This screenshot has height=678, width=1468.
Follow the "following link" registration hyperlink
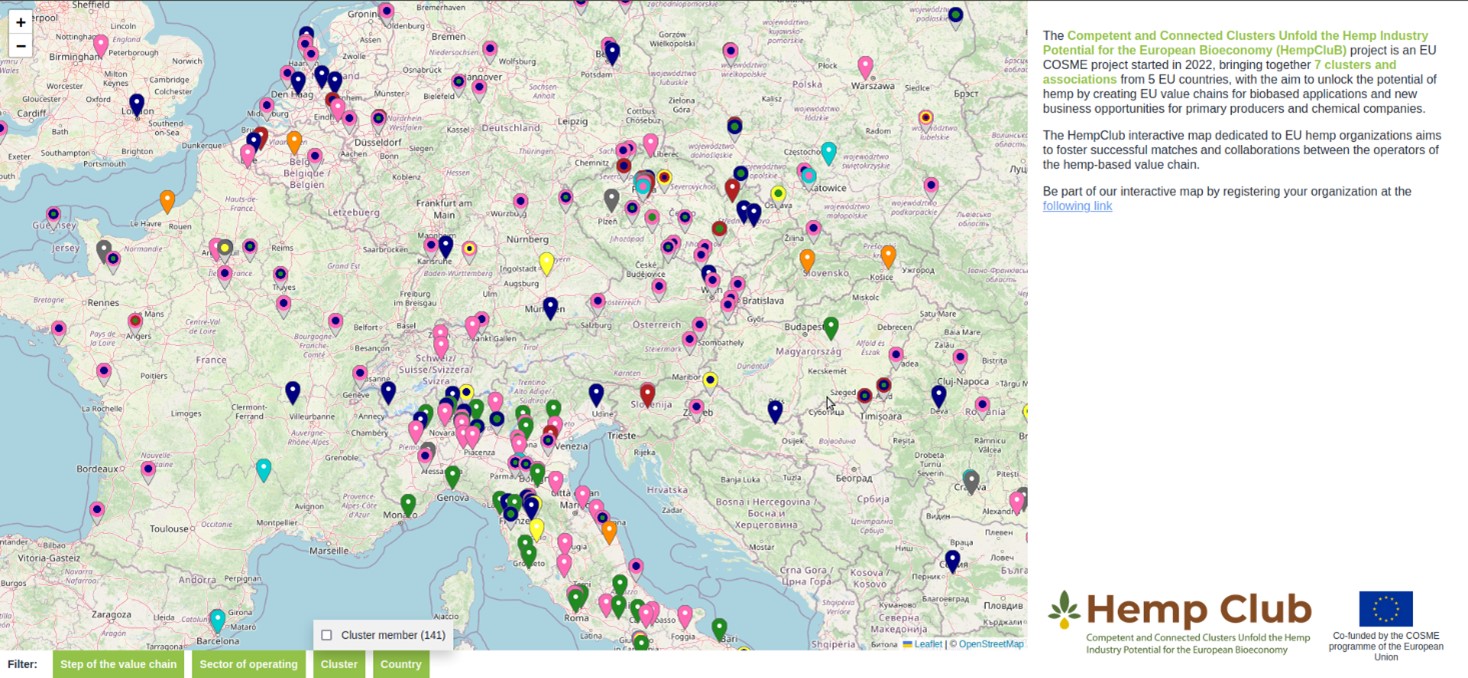click(x=1077, y=206)
